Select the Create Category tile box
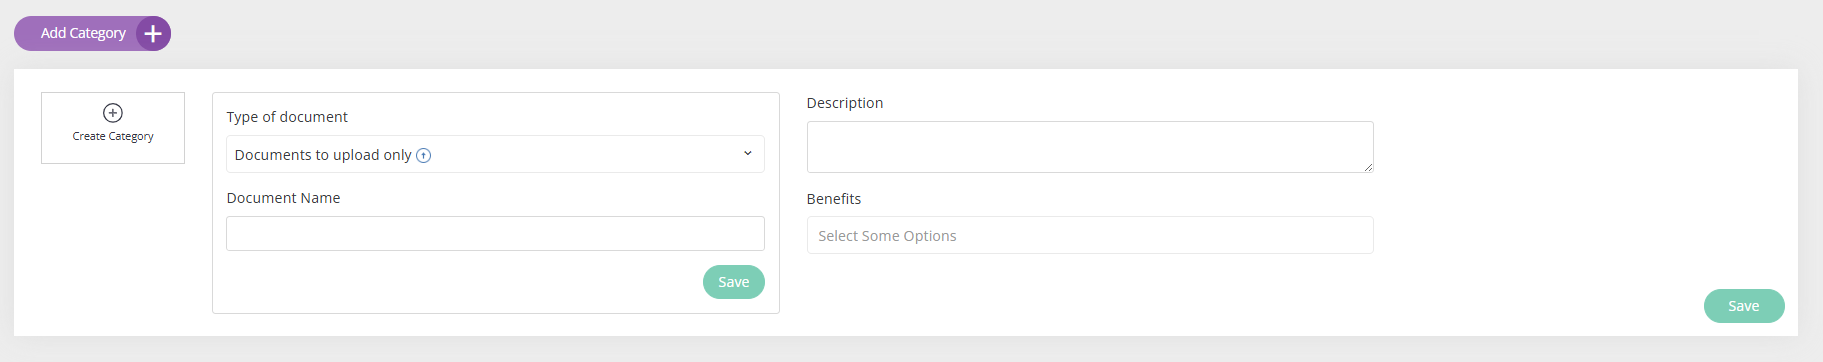1823x362 pixels. click(113, 128)
